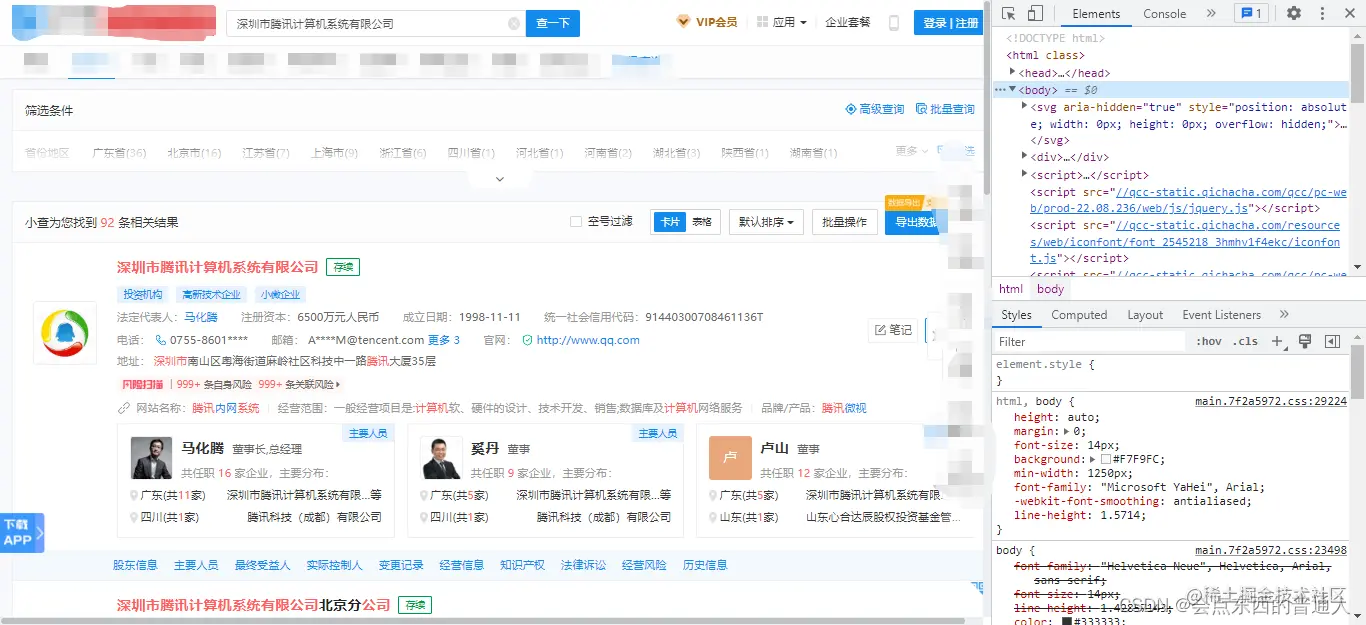Toggle the rendering emulations brush icon
Screen dimensions: 1366x625
pyautogui.click(x=1305, y=341)
